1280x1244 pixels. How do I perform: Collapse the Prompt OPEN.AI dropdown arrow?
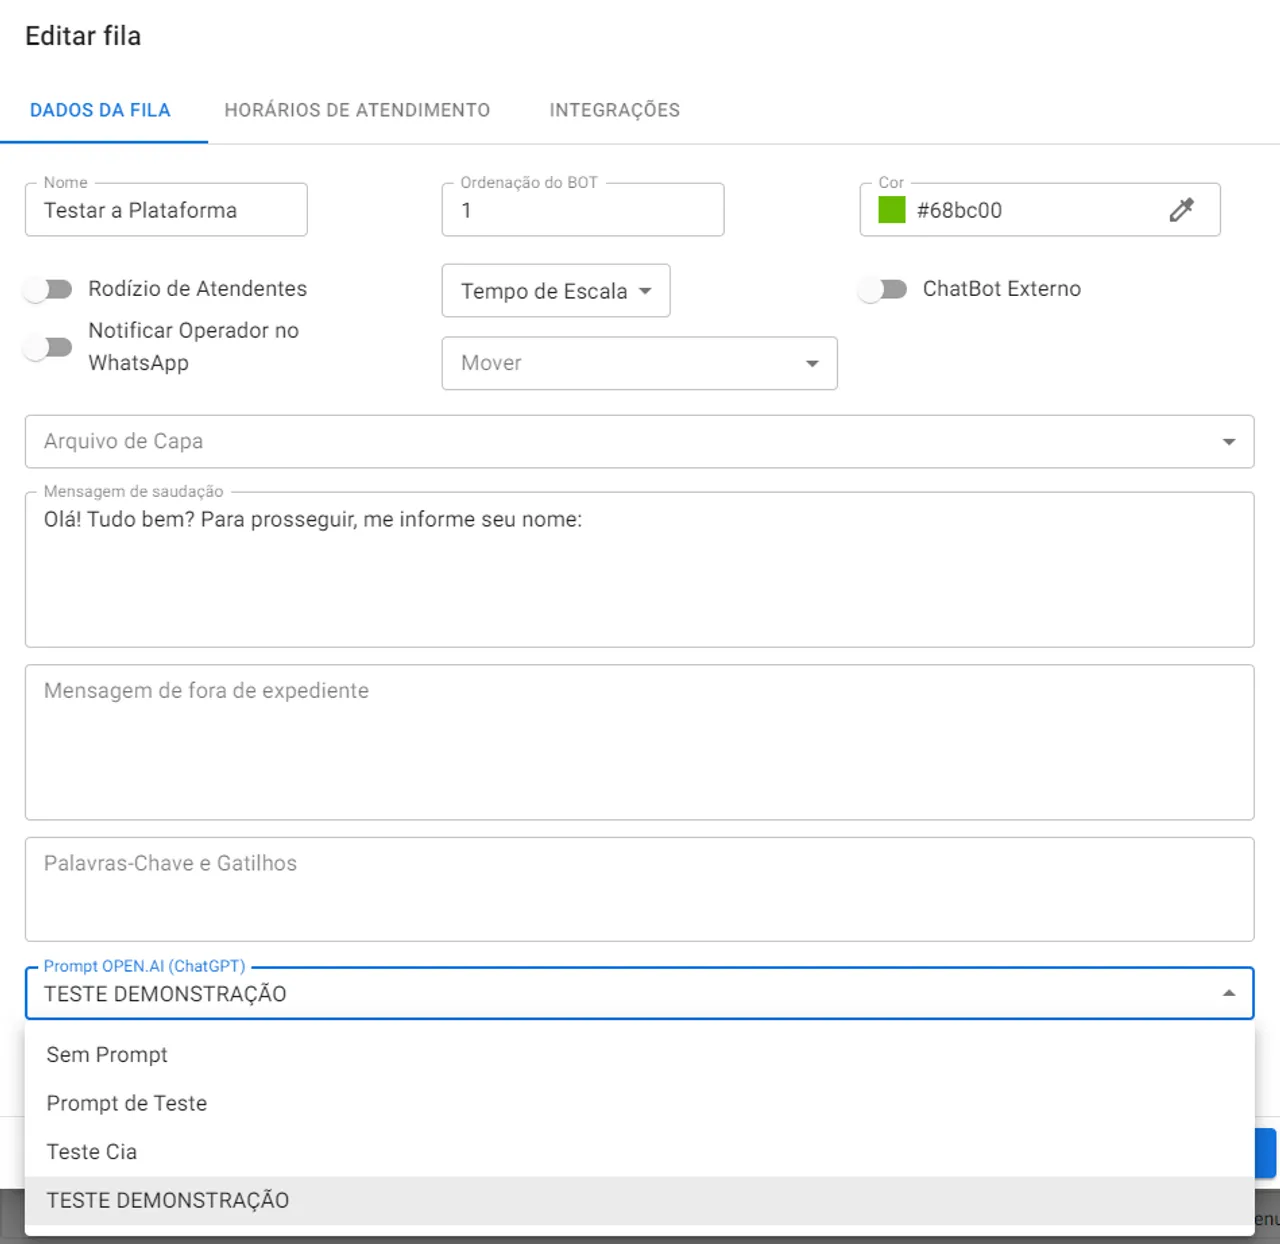click(1228, 993)
